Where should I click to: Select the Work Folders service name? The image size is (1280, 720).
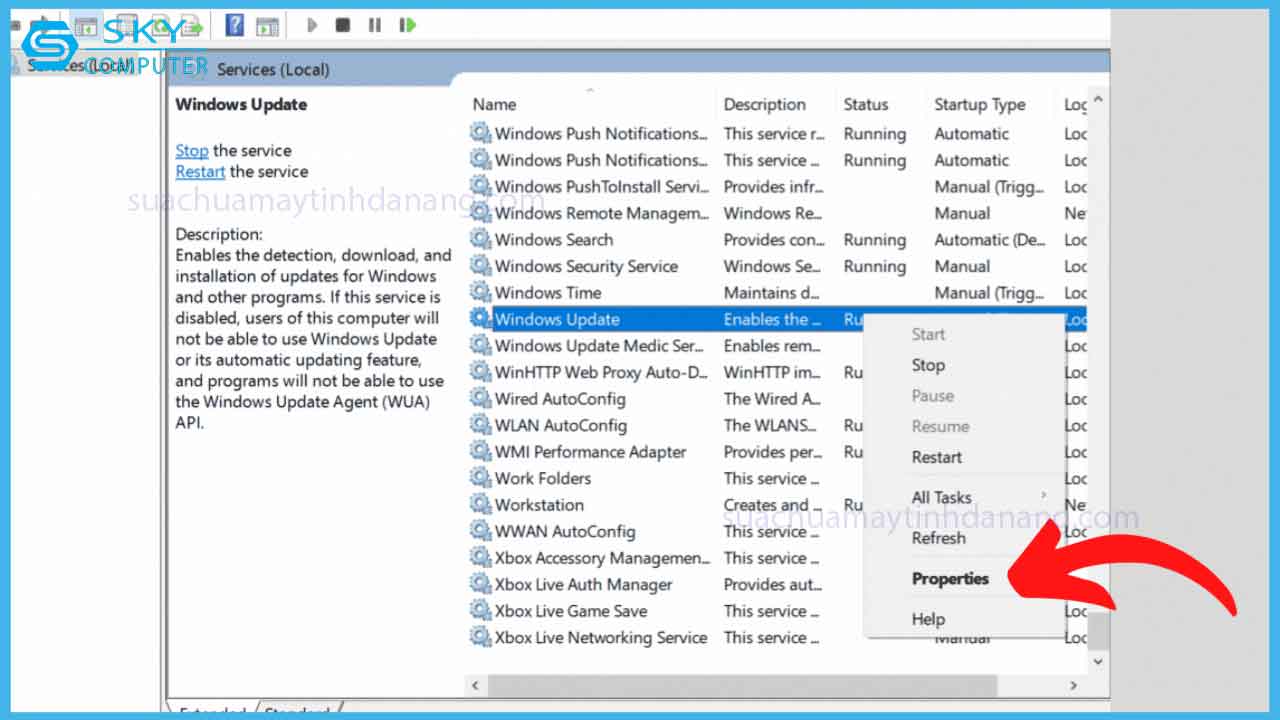543,478
